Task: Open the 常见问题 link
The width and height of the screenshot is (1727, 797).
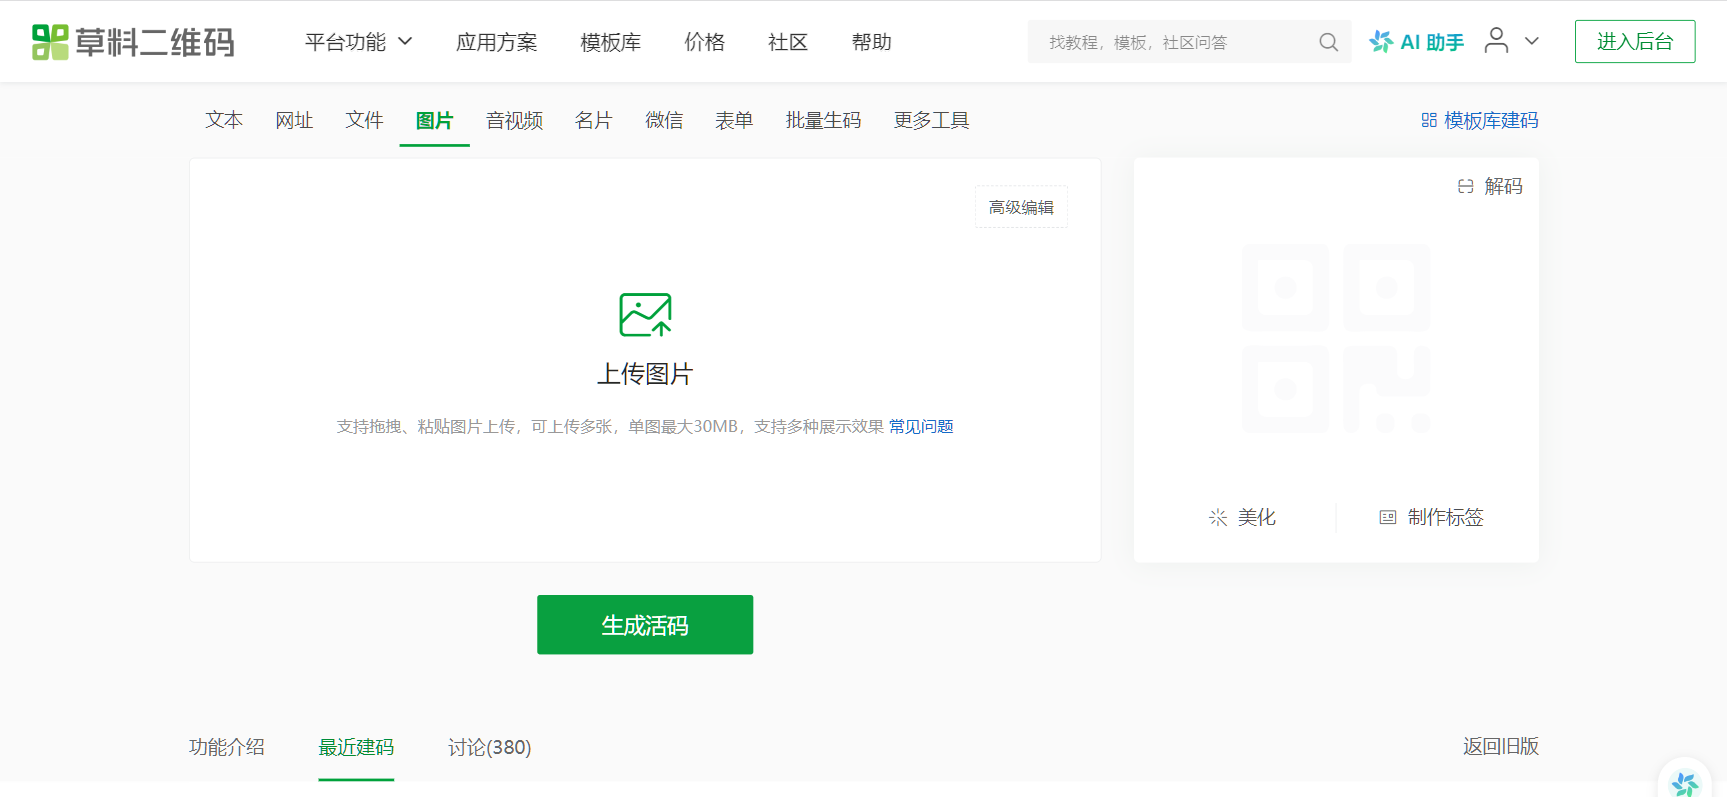Action: pos(921,427)
